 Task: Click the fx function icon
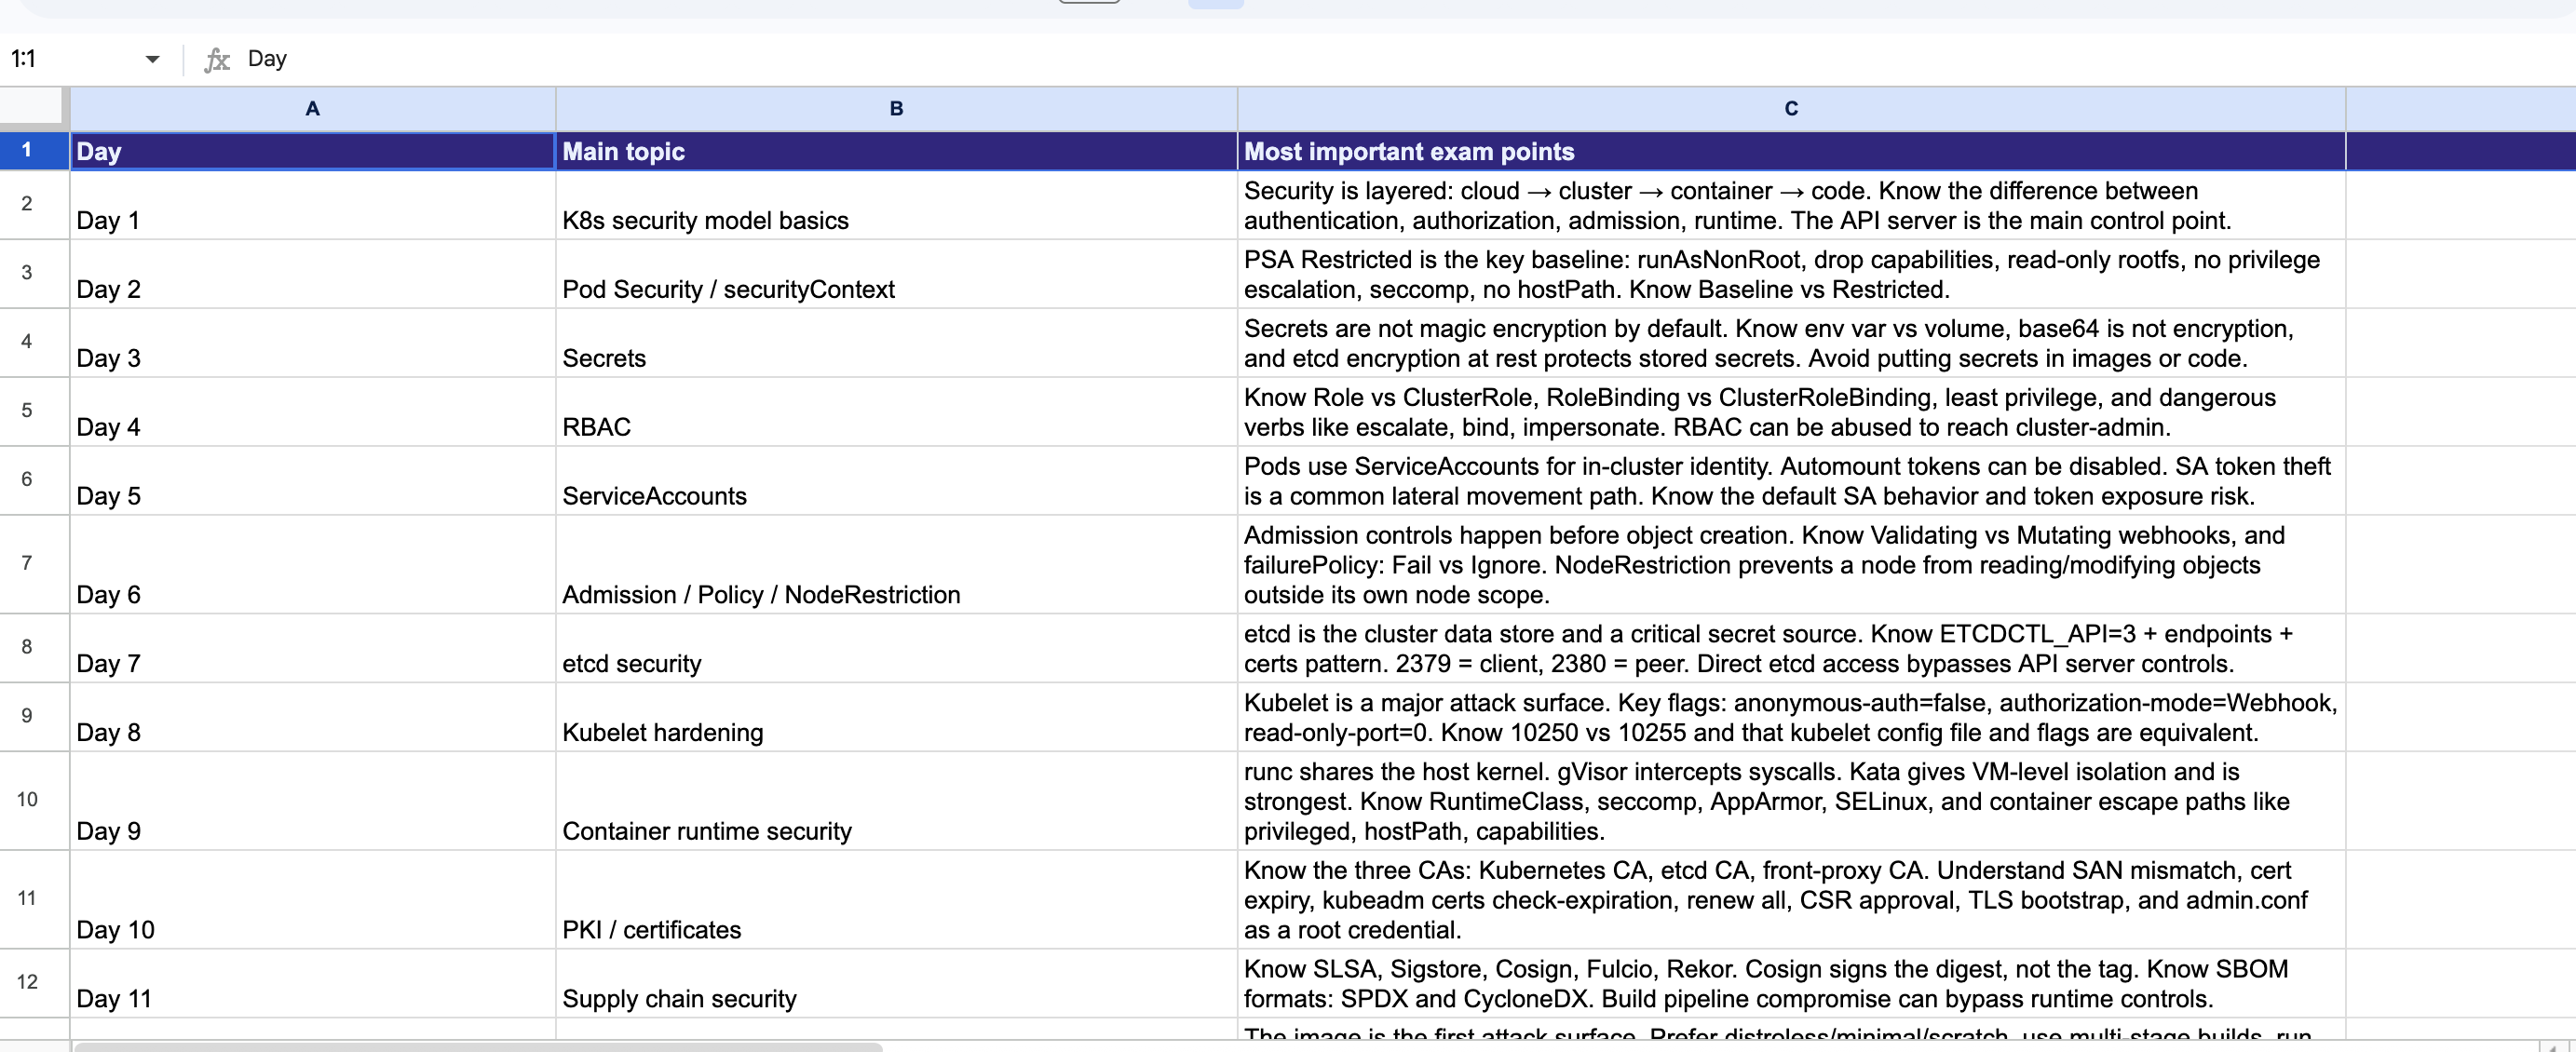click(217, 60)
